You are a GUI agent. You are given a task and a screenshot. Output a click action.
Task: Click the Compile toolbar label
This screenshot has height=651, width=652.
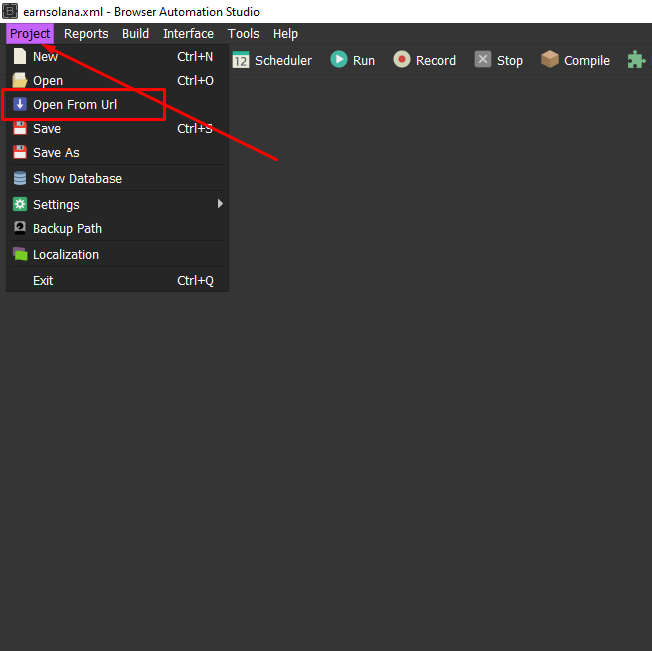point(587,61)
